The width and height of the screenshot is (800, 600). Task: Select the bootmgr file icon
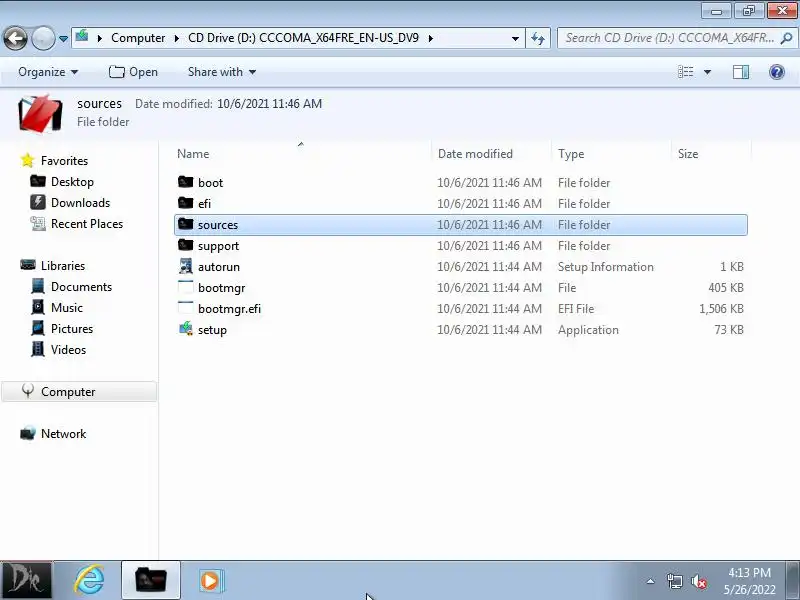[186, 287]
